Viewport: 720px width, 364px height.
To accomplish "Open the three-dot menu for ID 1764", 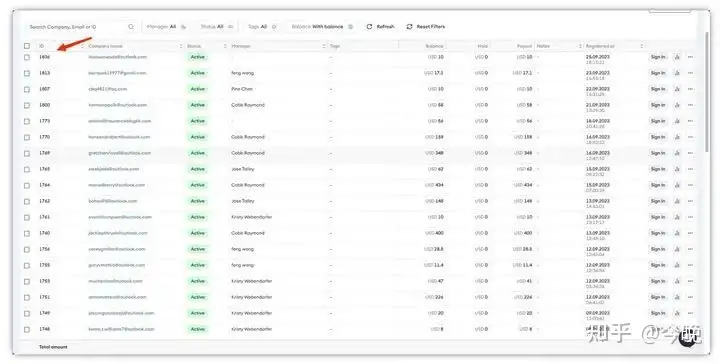I will pos(690,185).
